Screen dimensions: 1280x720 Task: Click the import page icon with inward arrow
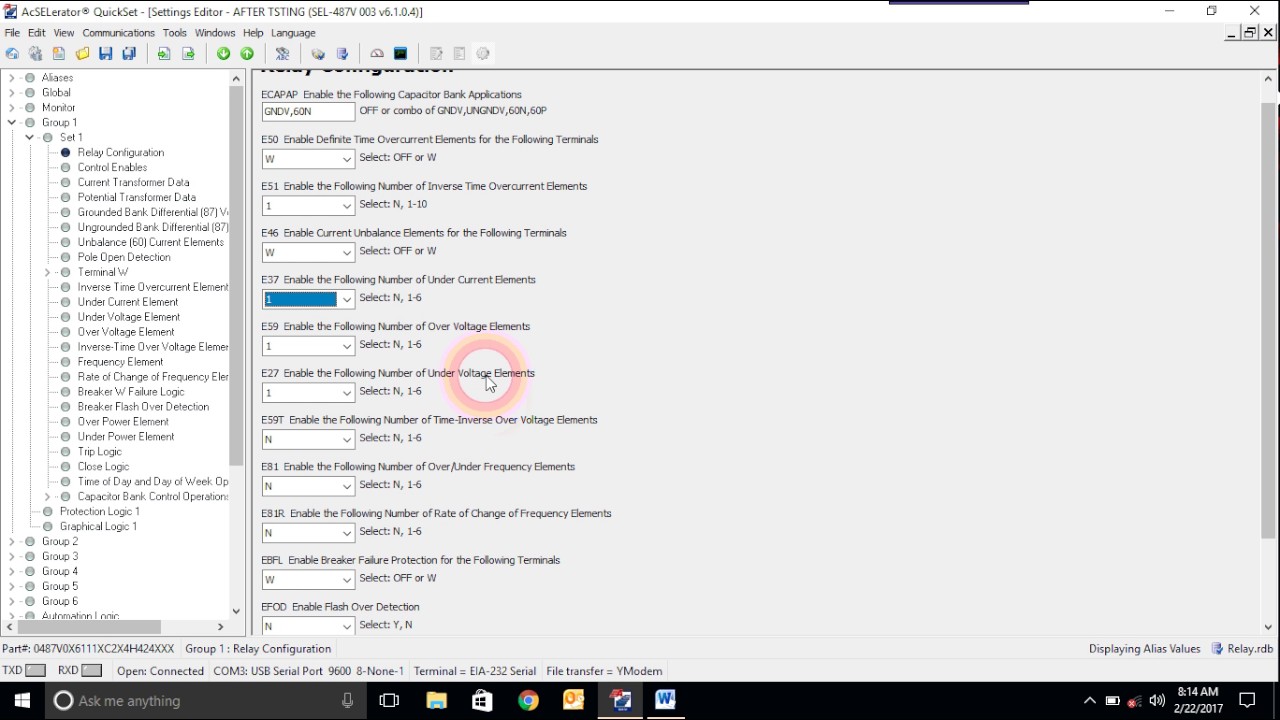tap(164, 54)
